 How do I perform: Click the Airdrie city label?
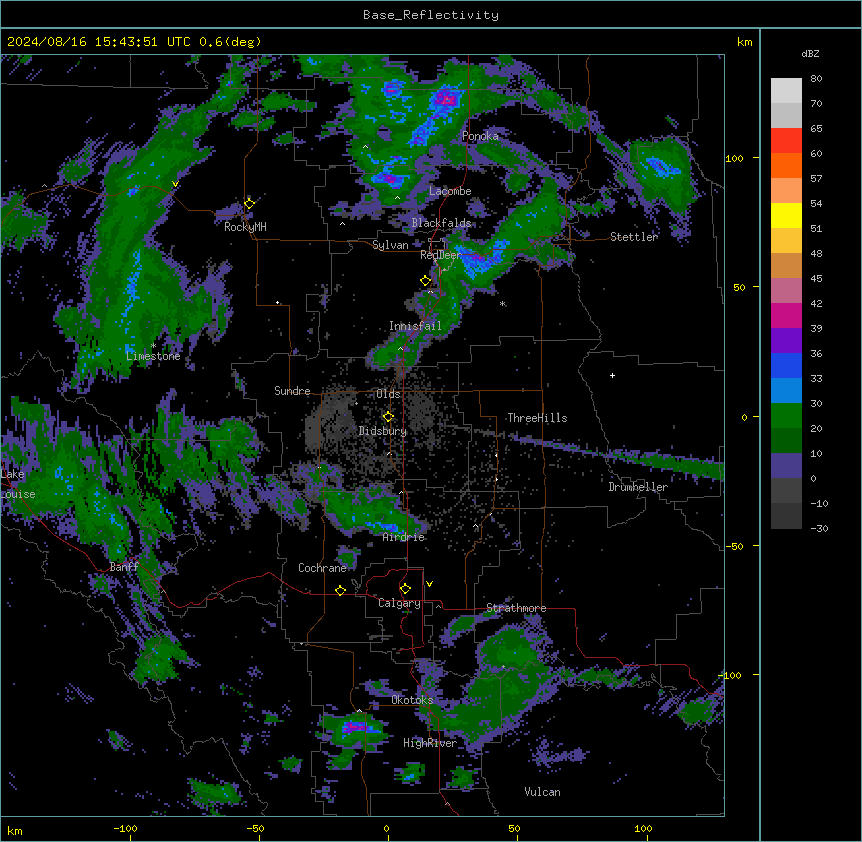404,537
